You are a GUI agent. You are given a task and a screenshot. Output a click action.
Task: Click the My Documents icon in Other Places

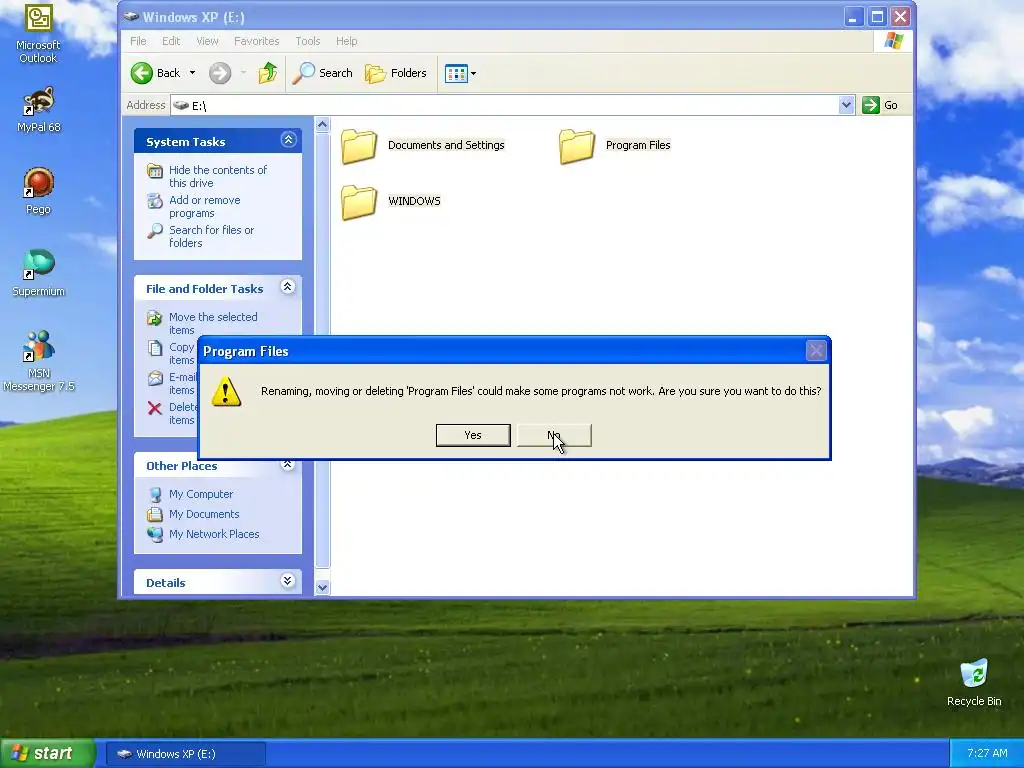tap(155, 515)
